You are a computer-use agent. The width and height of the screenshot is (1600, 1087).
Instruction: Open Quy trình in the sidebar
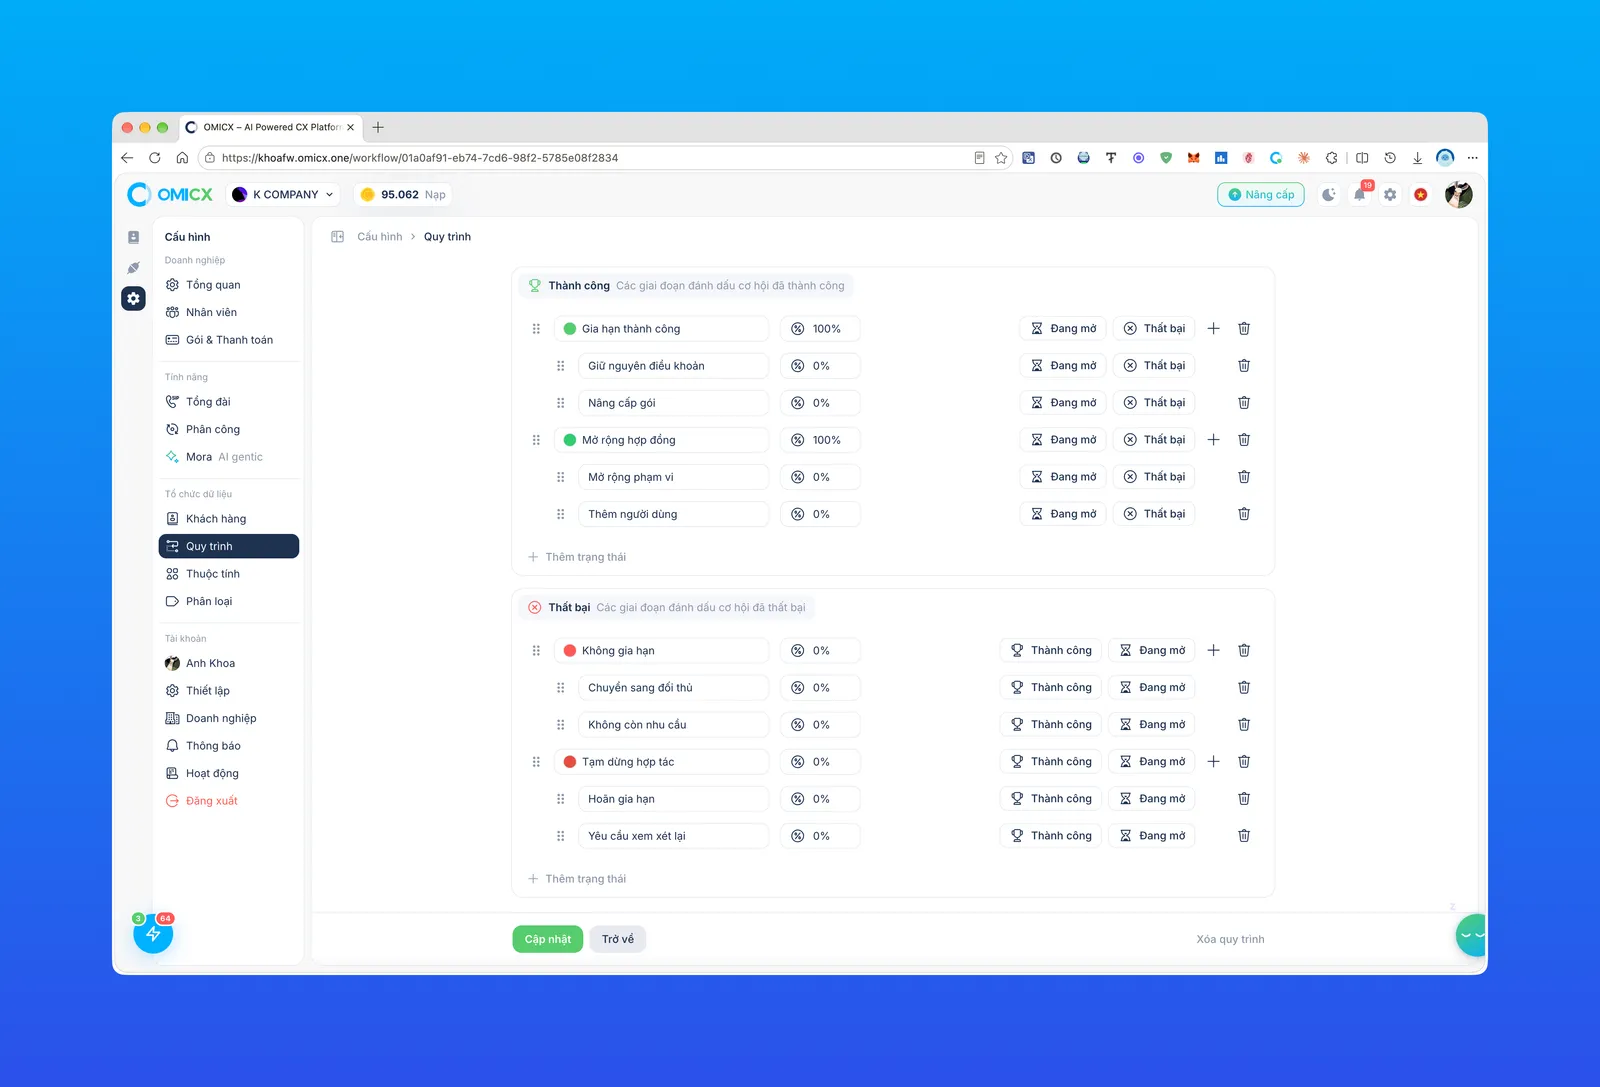(x=229, y=546)
